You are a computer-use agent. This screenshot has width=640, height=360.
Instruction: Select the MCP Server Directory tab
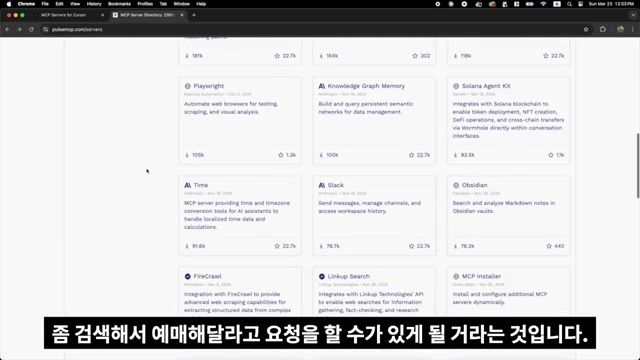point(147,15)
